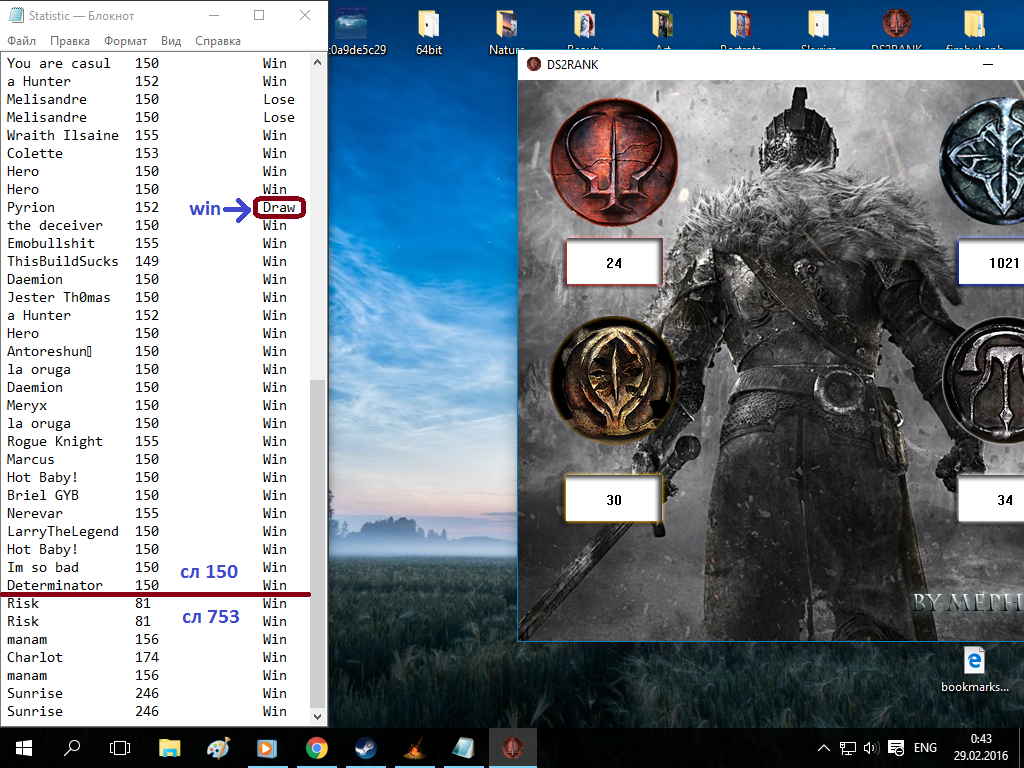Click the 'LarryTheLegend' entry
Screen dimensions: 1024x768
click(63, 532)
